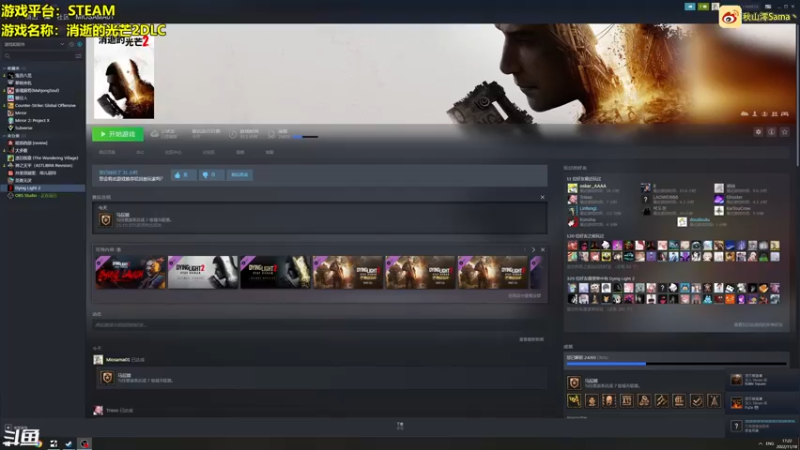Click the play time clock icon
The image size is (800, 450).
tap(233, 134)
